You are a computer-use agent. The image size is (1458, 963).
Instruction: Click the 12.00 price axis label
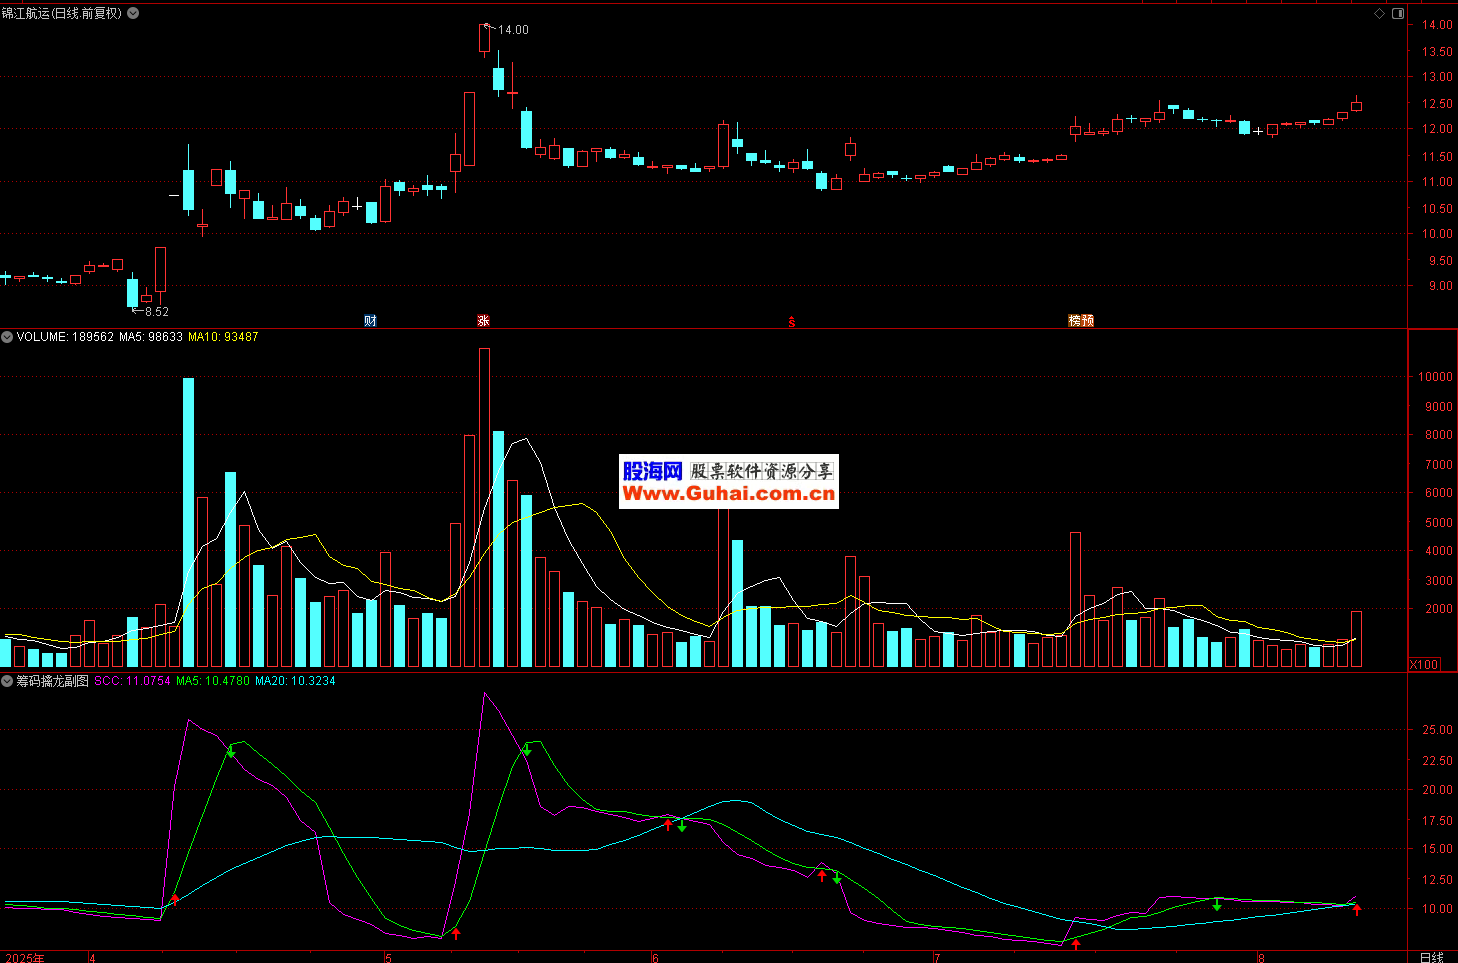(x=1437, y=129)
